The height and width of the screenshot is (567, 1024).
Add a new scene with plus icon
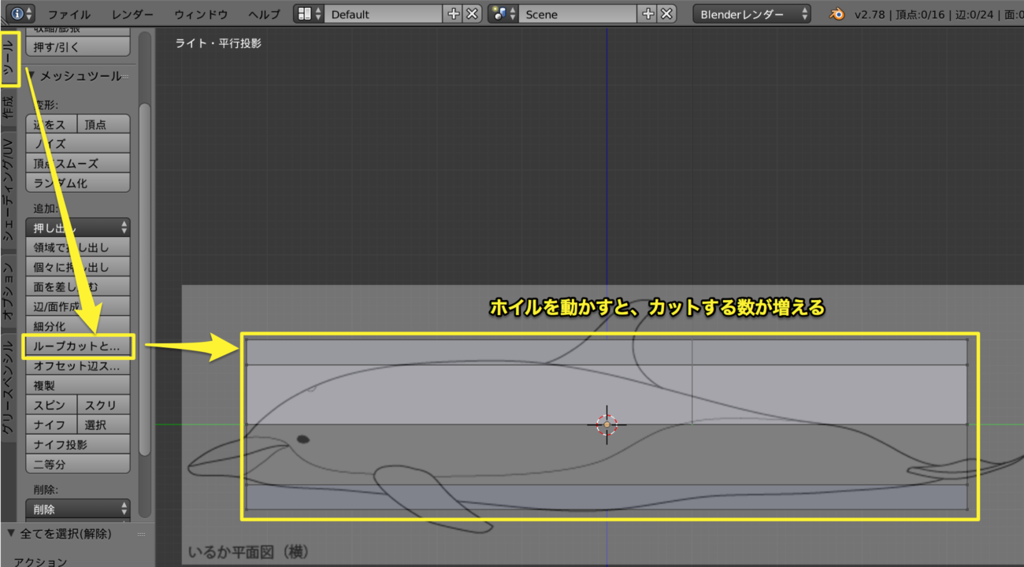pyautogui.click(x=648, y=14)
